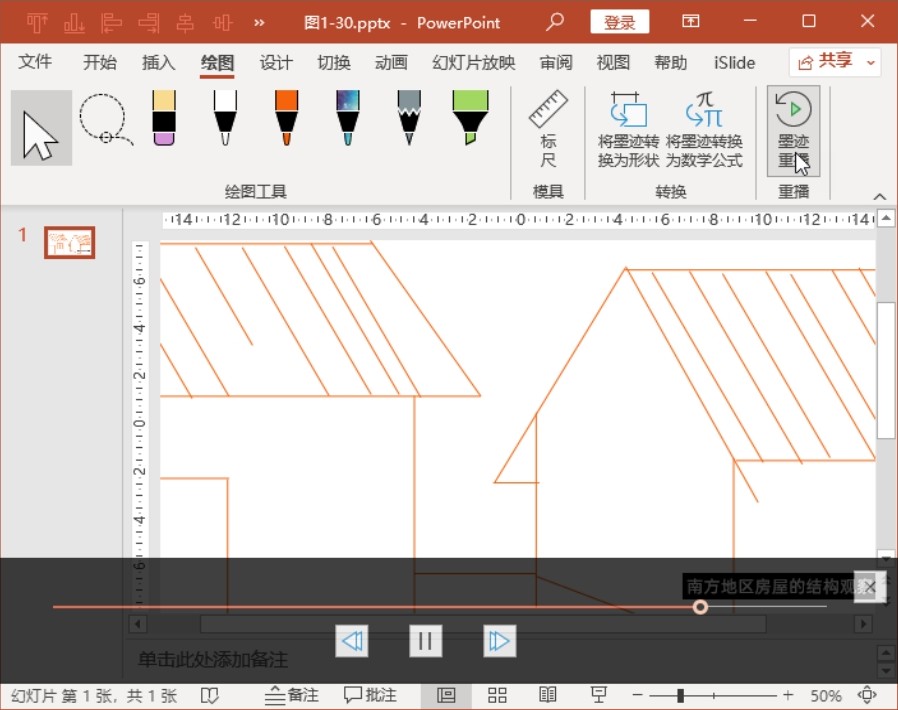Step backward in the ink replay
Image resolution: width=898 pixels, height=710 pixels.
click(x=352, y=641)
